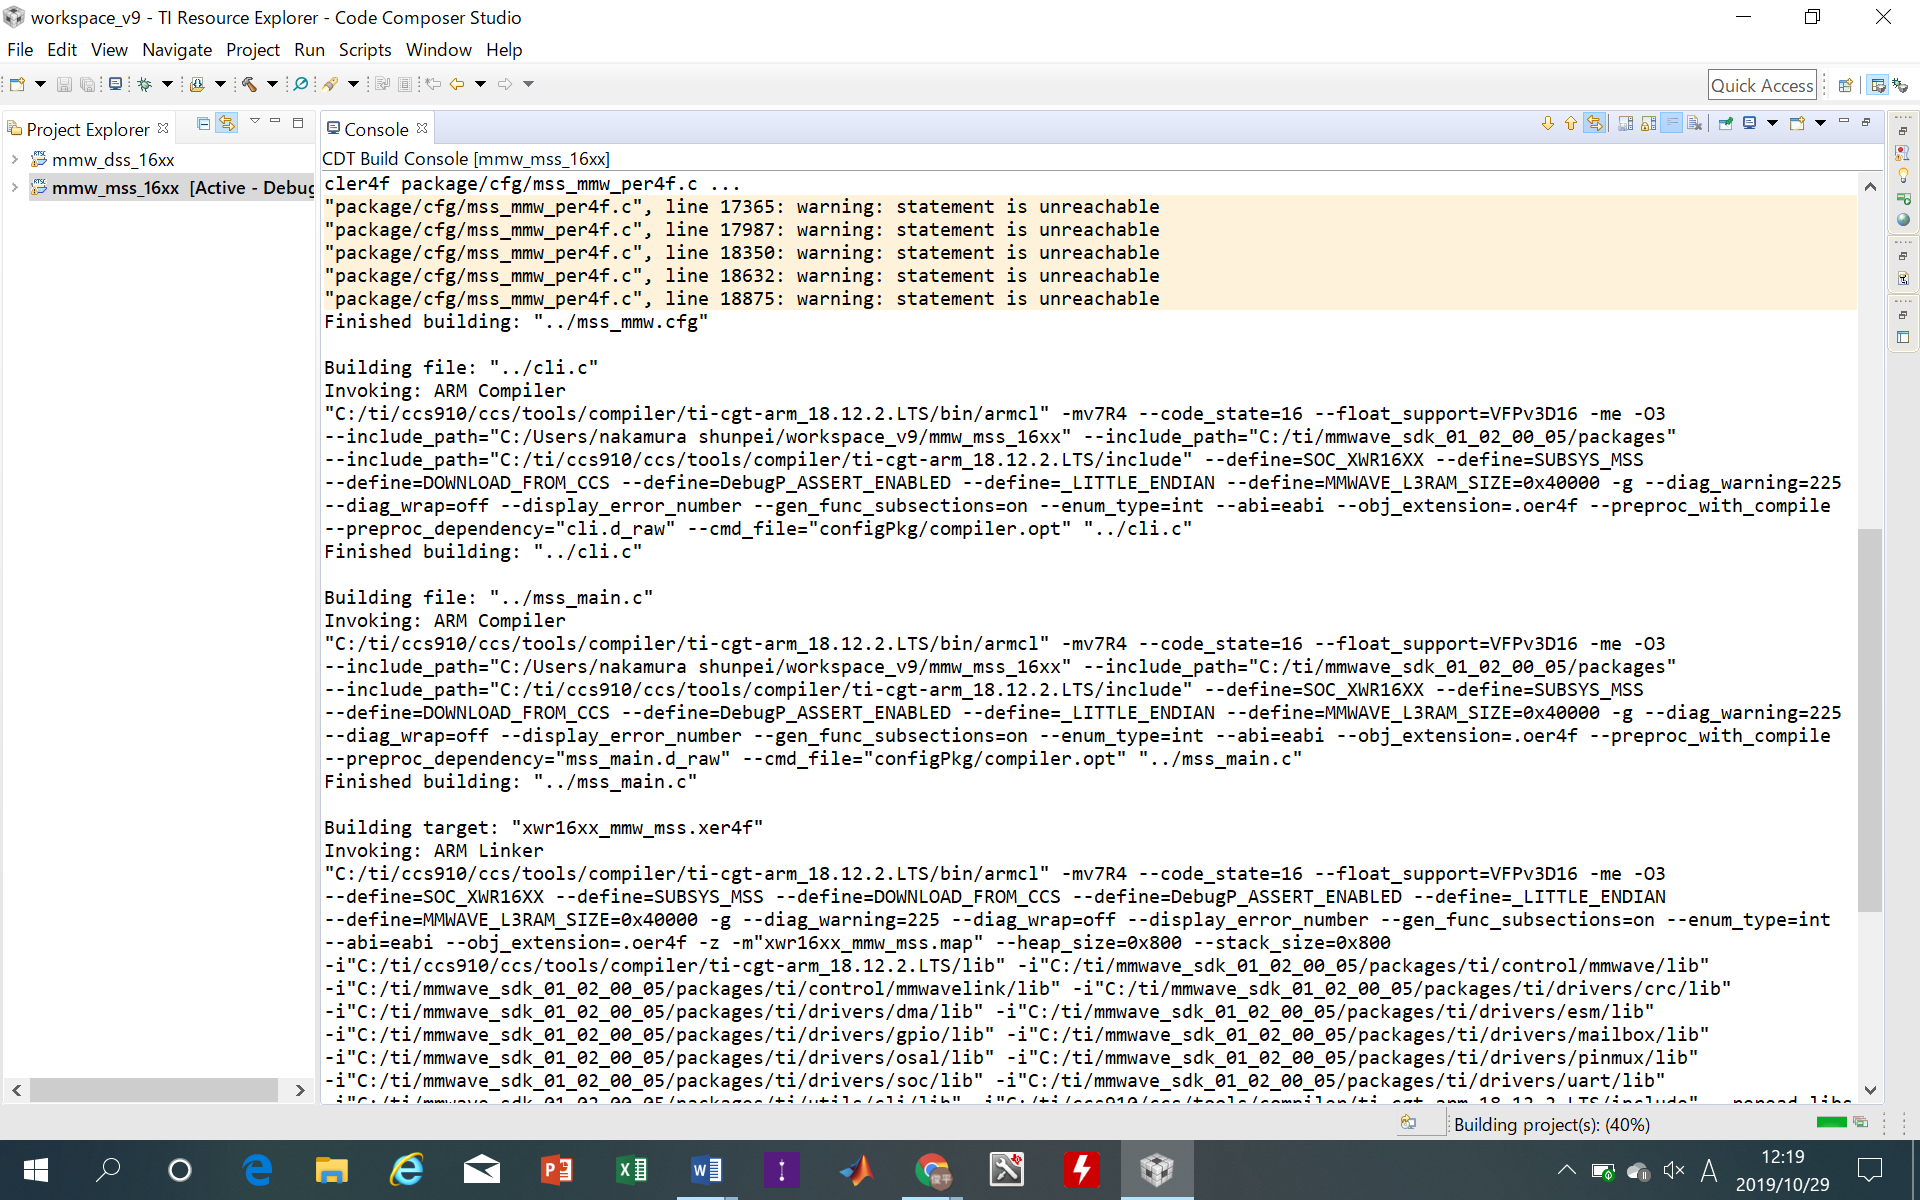Screen dimensions: 1920x1200
Task: Expand the mmw_mss_16xx project tree
Action: point(15,188)
